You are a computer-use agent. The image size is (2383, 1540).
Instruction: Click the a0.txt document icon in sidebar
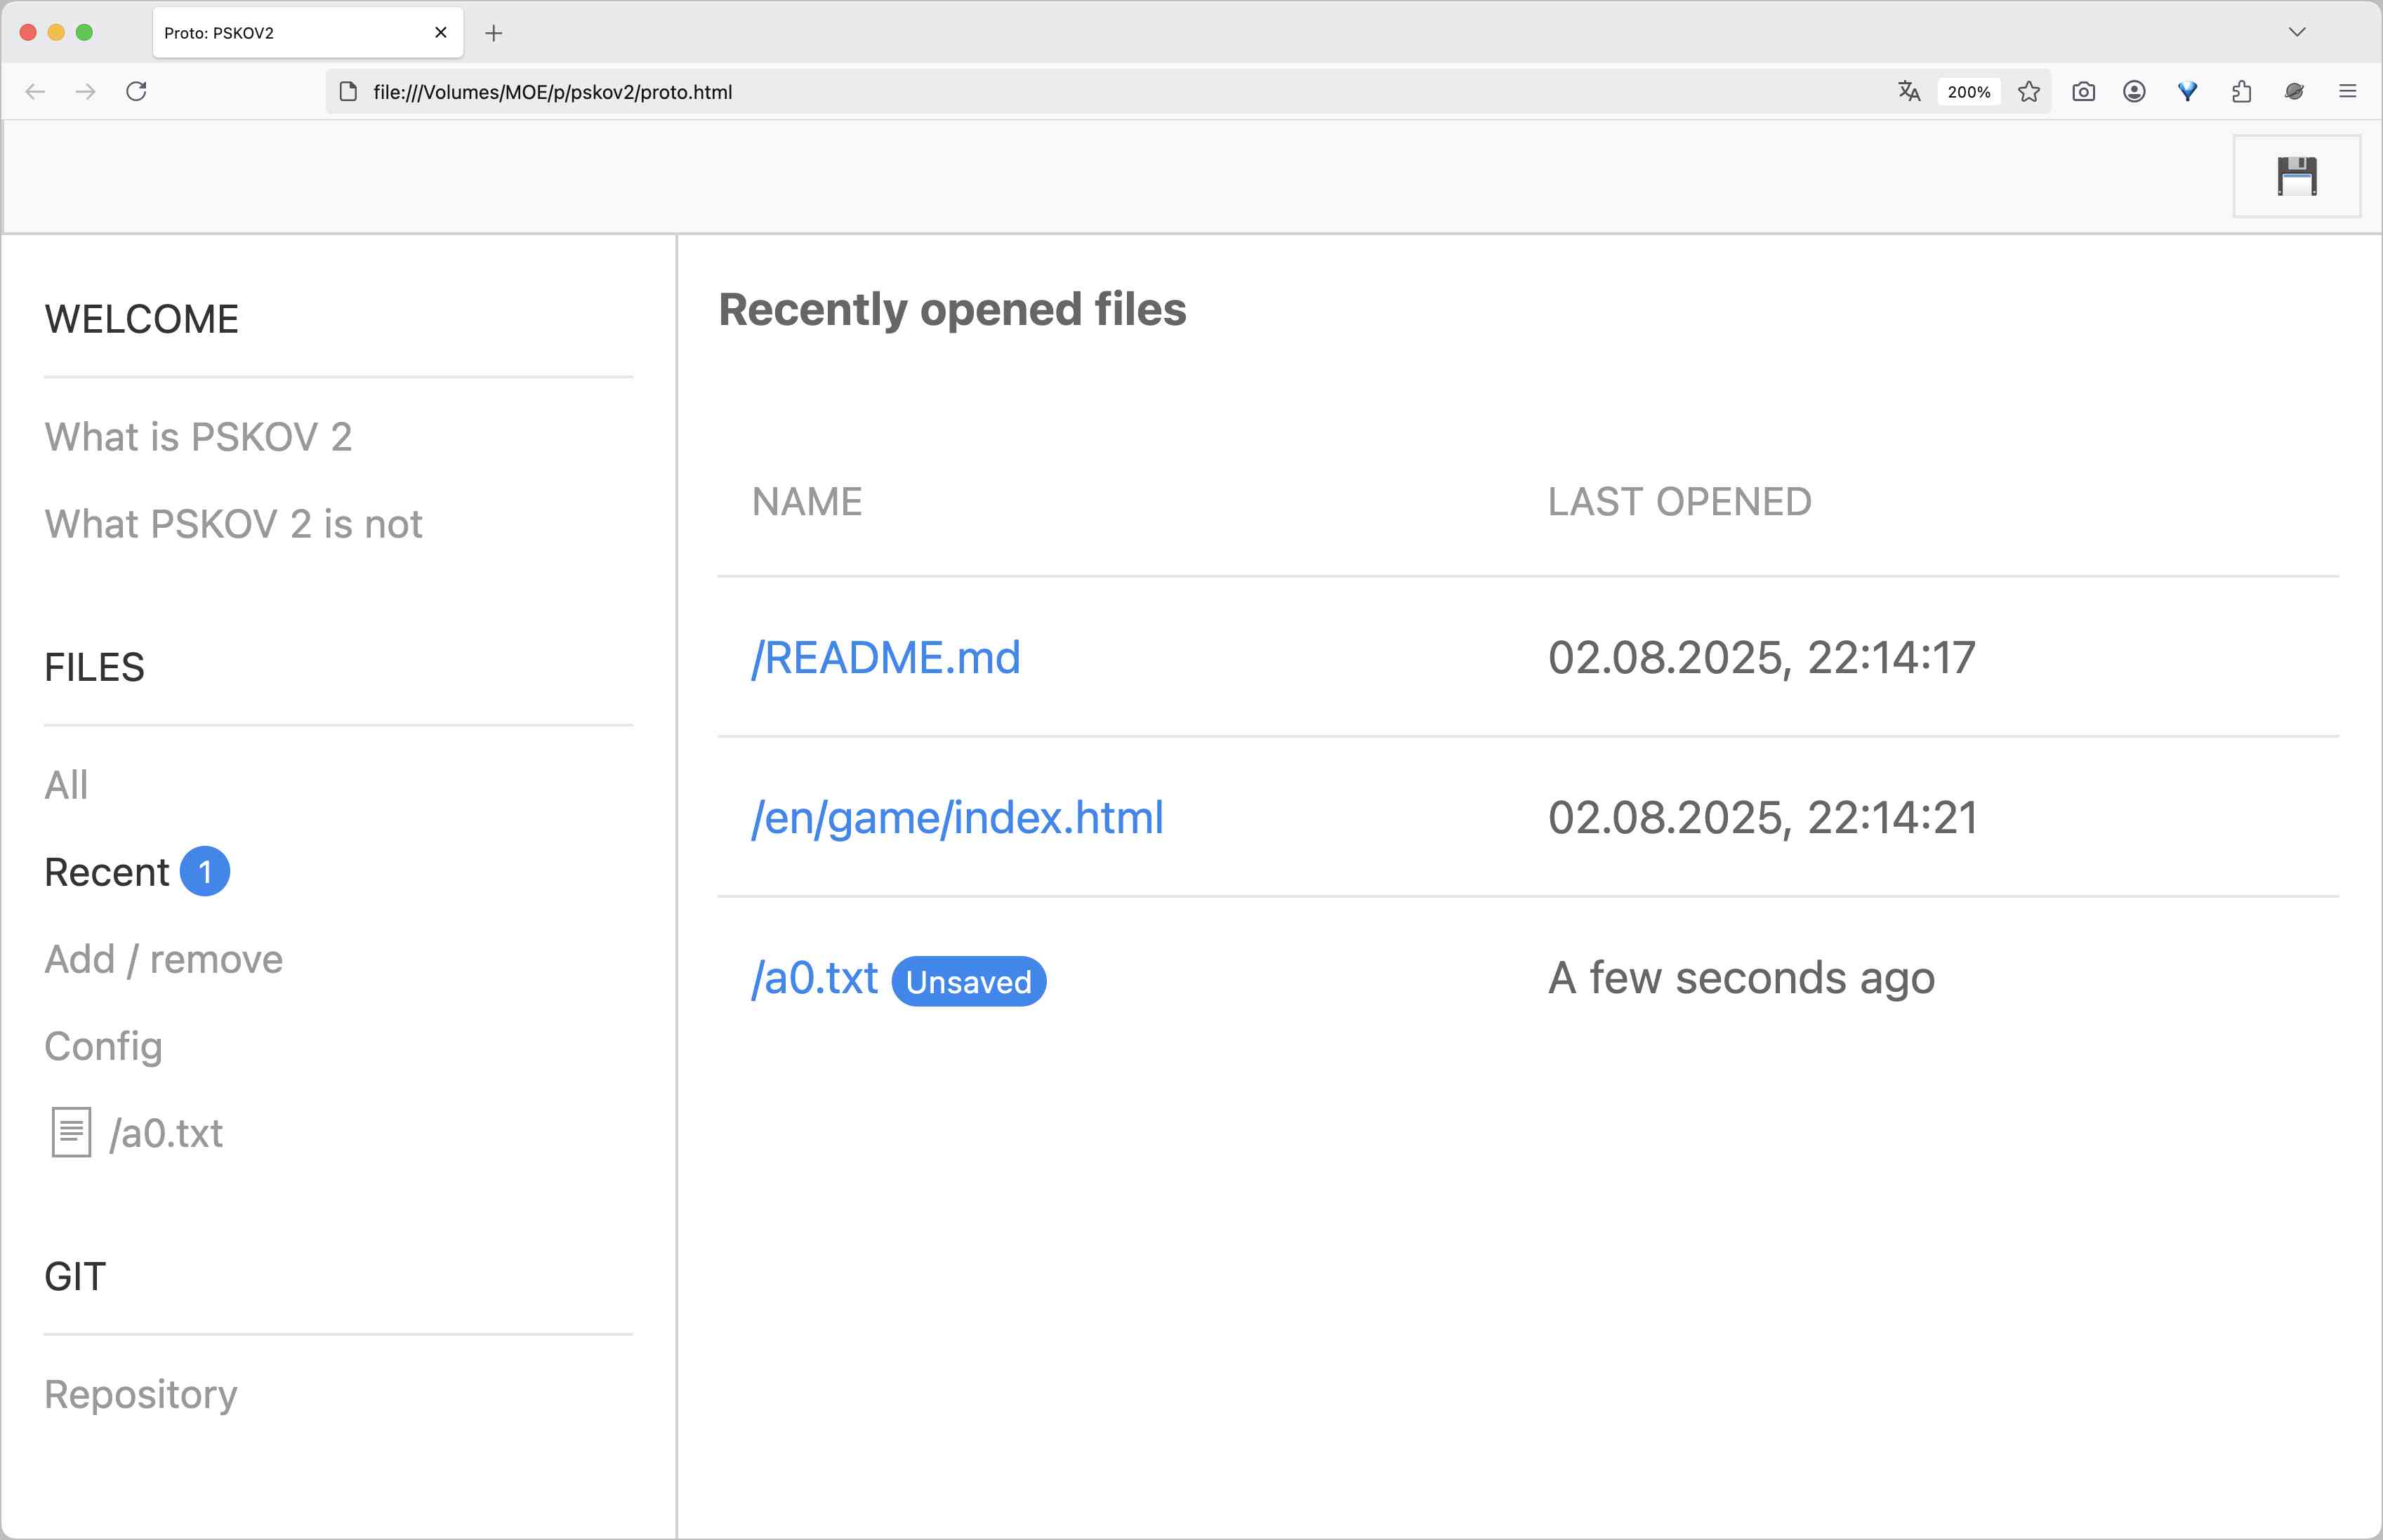coord(71,1132)
